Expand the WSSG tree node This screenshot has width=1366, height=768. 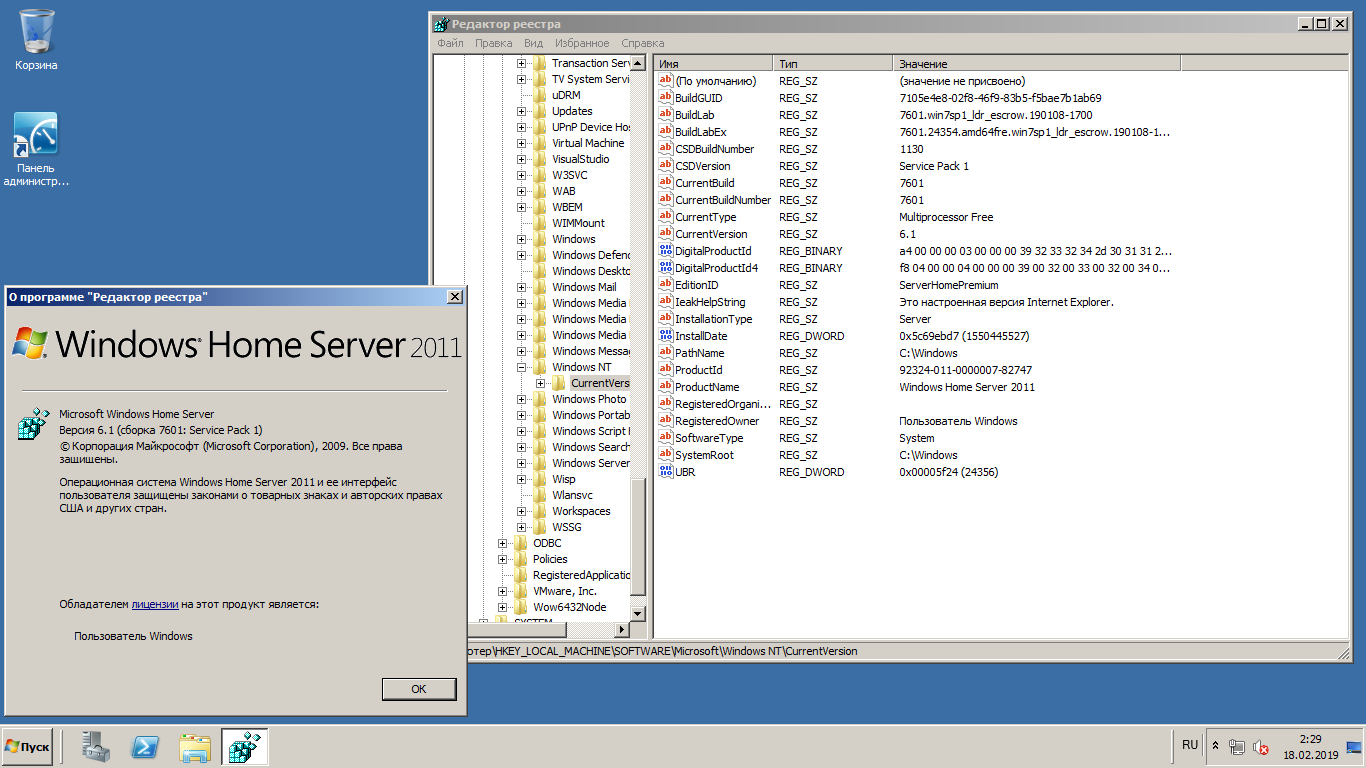(x=522, y=527)
